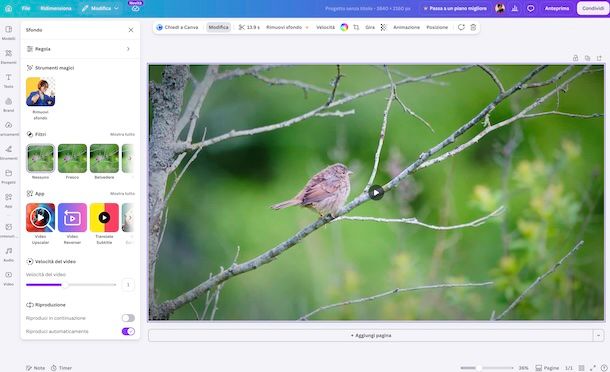Viewport: 610px width, 372px height.
Task: Open the Strumenti sidebar icon
Action: coord(9,153)
